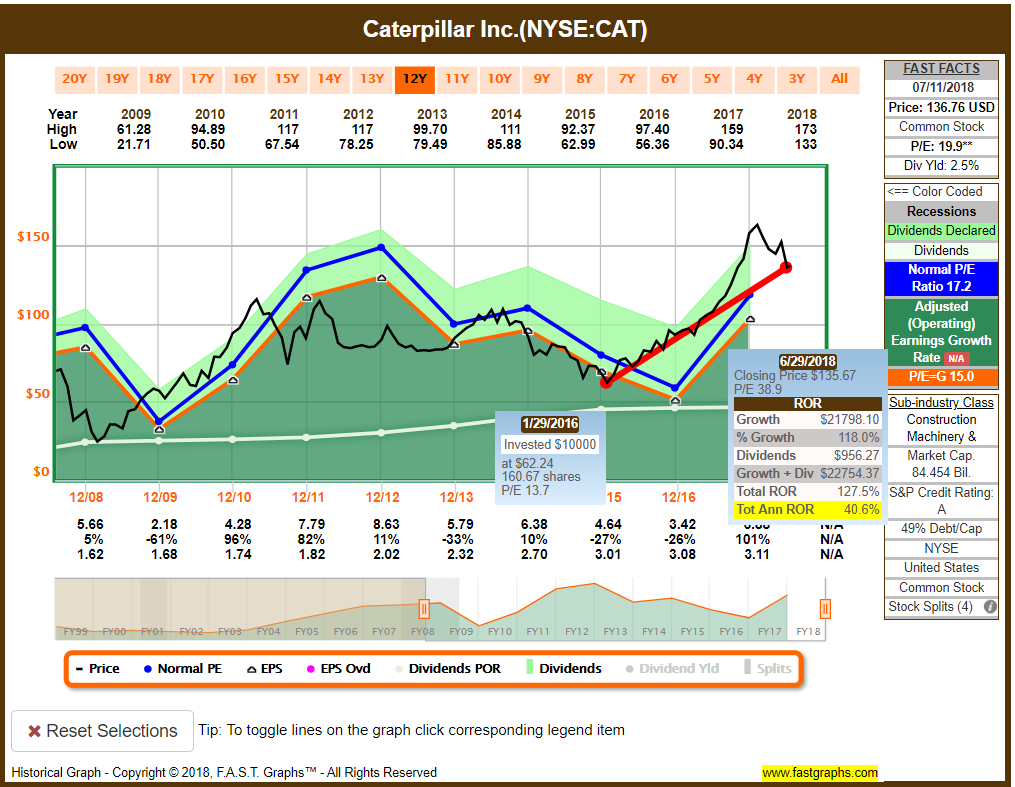
Task: Select the 20Y time range tab
Action: coord(74,79)
